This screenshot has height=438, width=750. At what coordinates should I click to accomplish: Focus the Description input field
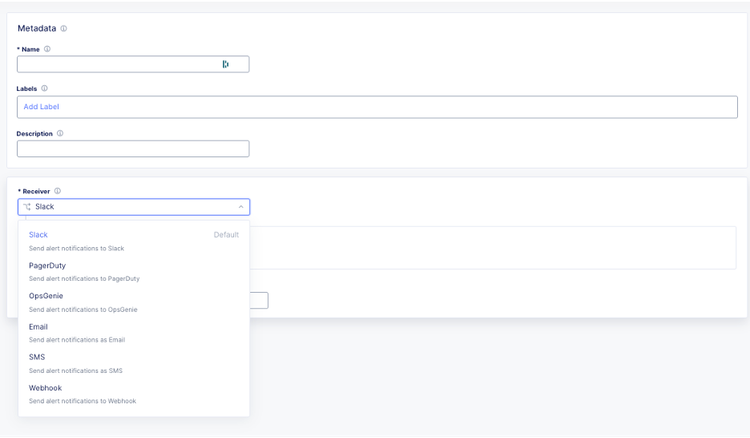coord(133,149)
